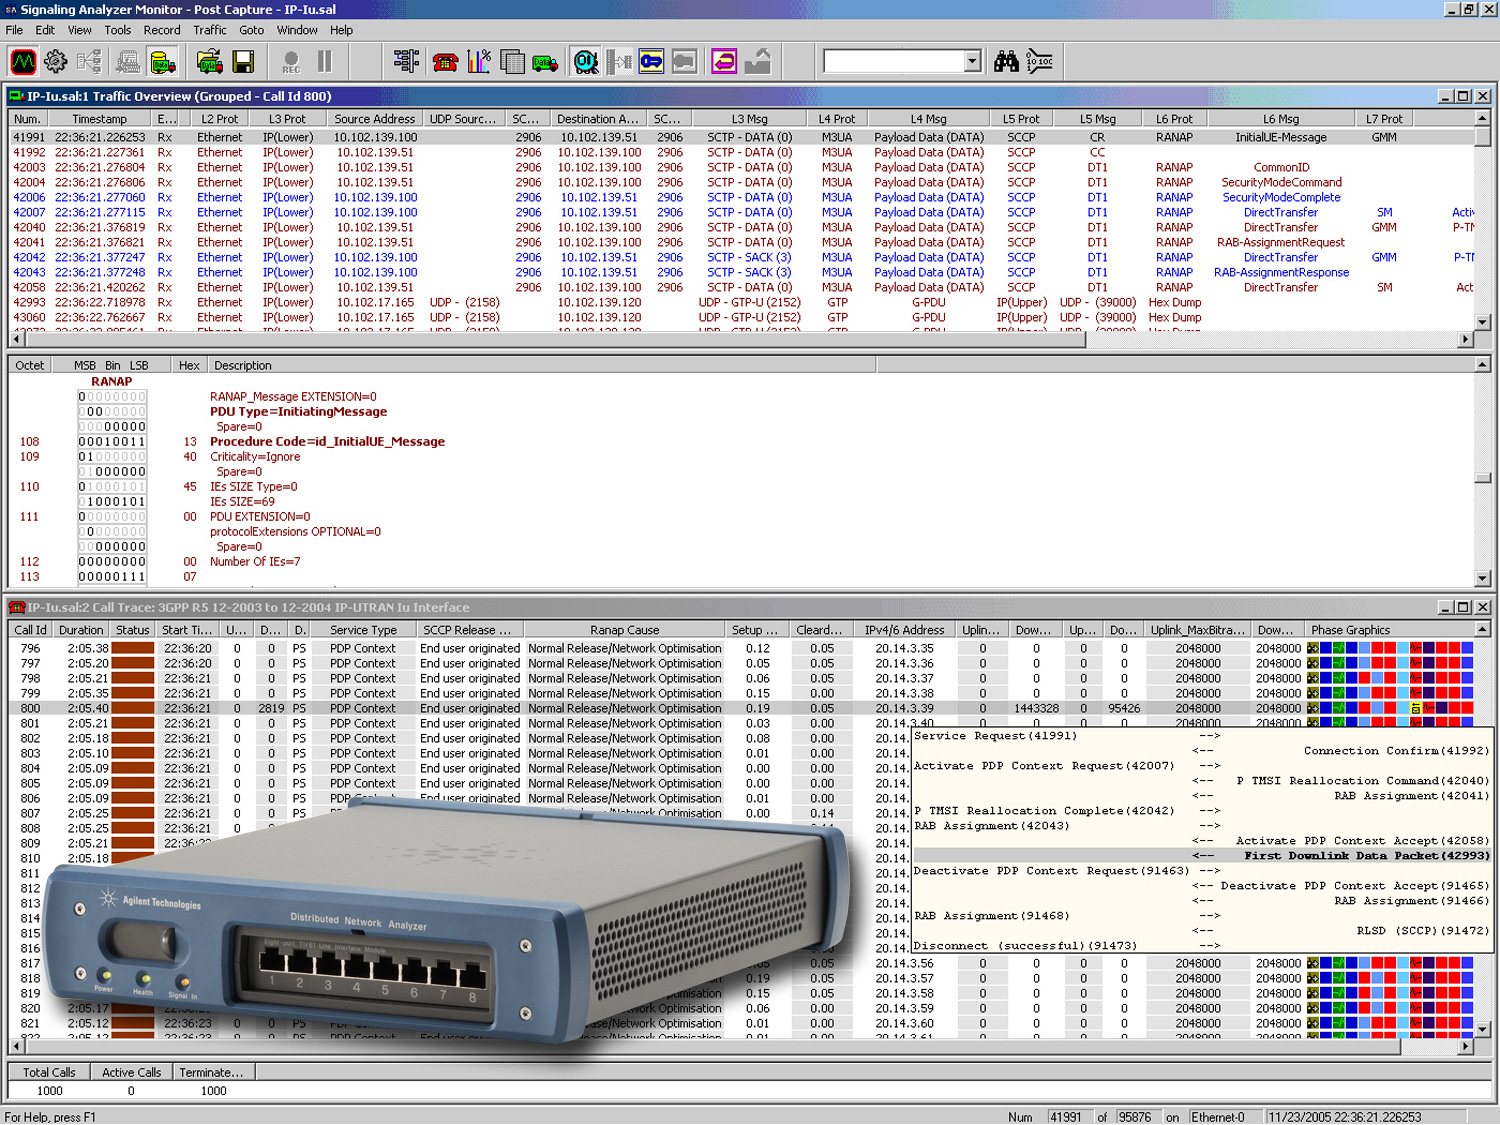Open the Traffic menu
This screenshot has width=1500, height=1125.
(210, 30)
